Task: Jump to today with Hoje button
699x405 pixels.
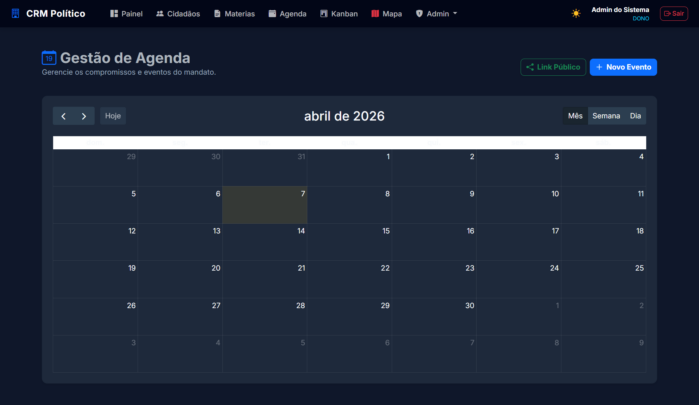Action: (113, 116)
